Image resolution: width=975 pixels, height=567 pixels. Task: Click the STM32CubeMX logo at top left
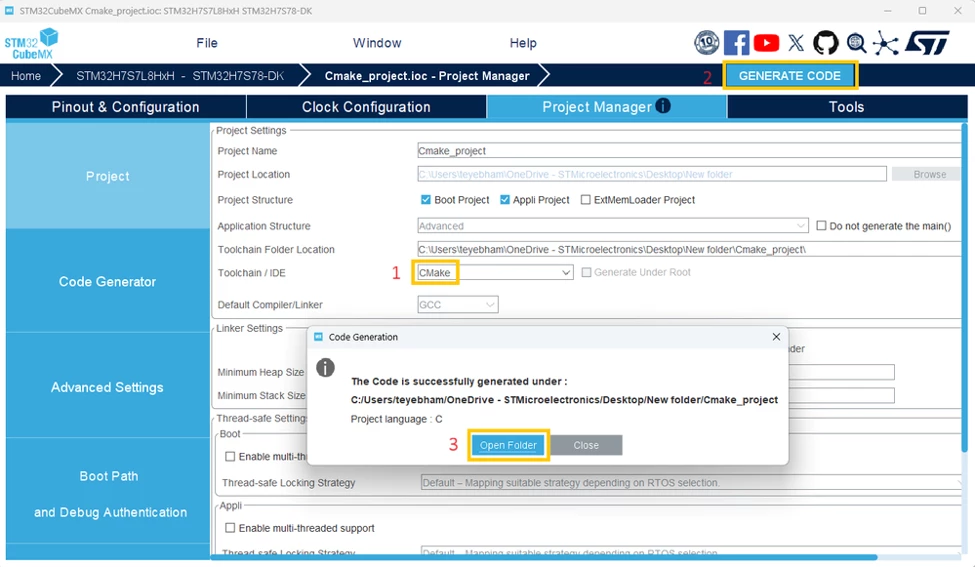(x=31, y=44)
